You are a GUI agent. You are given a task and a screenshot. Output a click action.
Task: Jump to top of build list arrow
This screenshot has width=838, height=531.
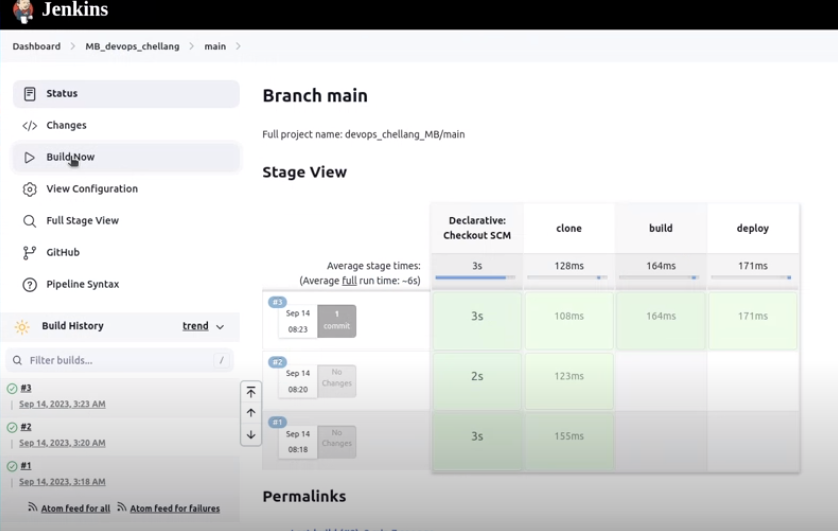tap(251, 393)
